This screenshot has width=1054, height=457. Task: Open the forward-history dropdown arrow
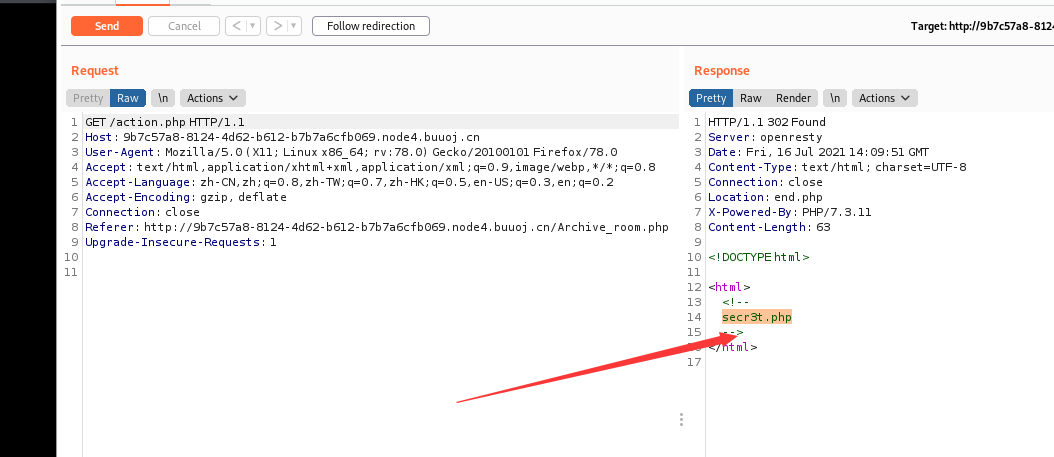pos(294,26)
